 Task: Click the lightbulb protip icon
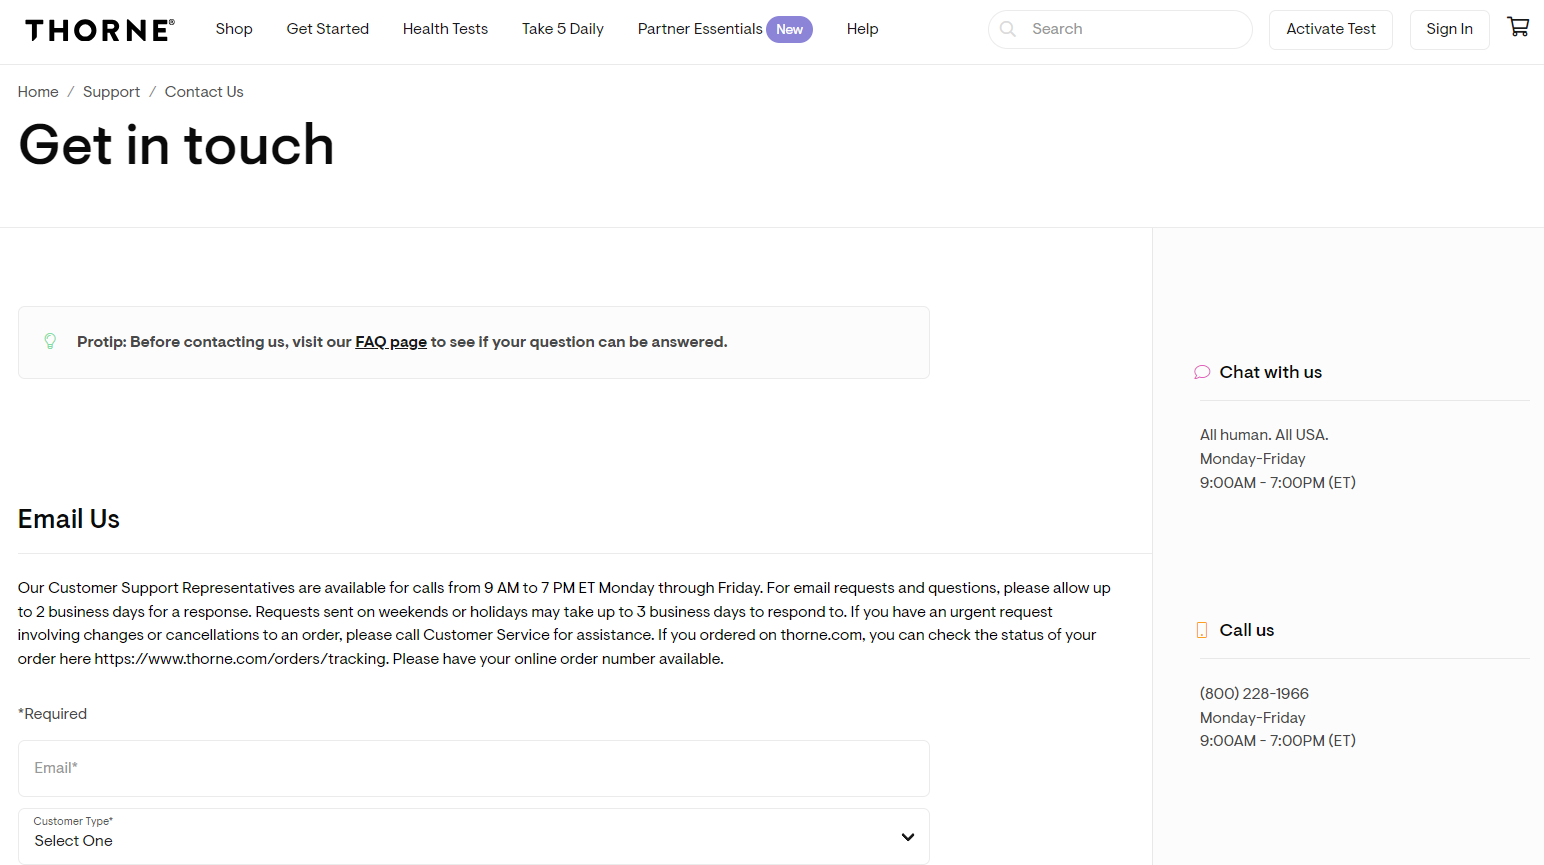(x=50, y=341)
